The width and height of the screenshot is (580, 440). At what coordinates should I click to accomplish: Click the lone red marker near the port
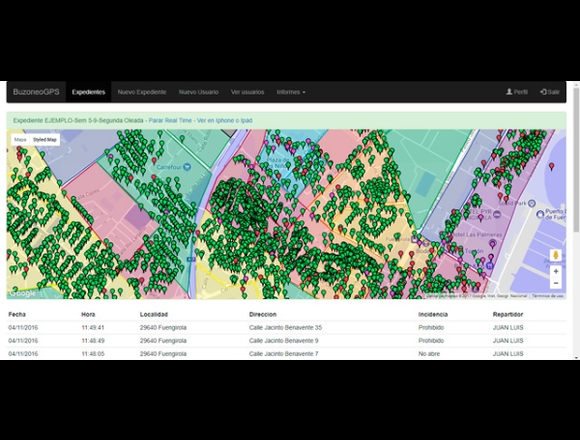tap(552, 166)
